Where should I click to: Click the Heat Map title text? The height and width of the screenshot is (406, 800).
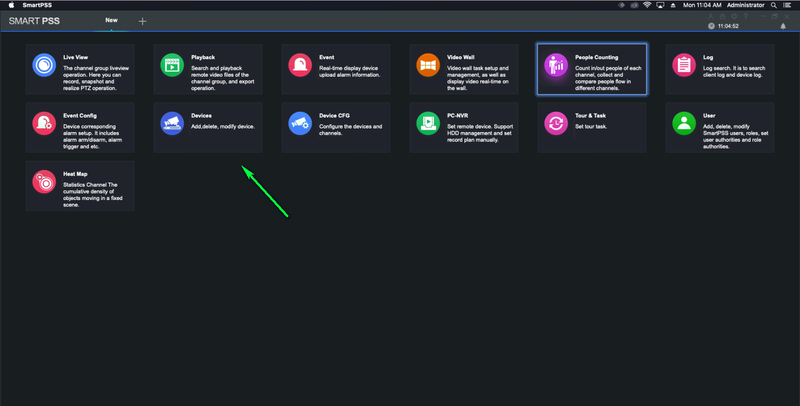tap(75, 174)
